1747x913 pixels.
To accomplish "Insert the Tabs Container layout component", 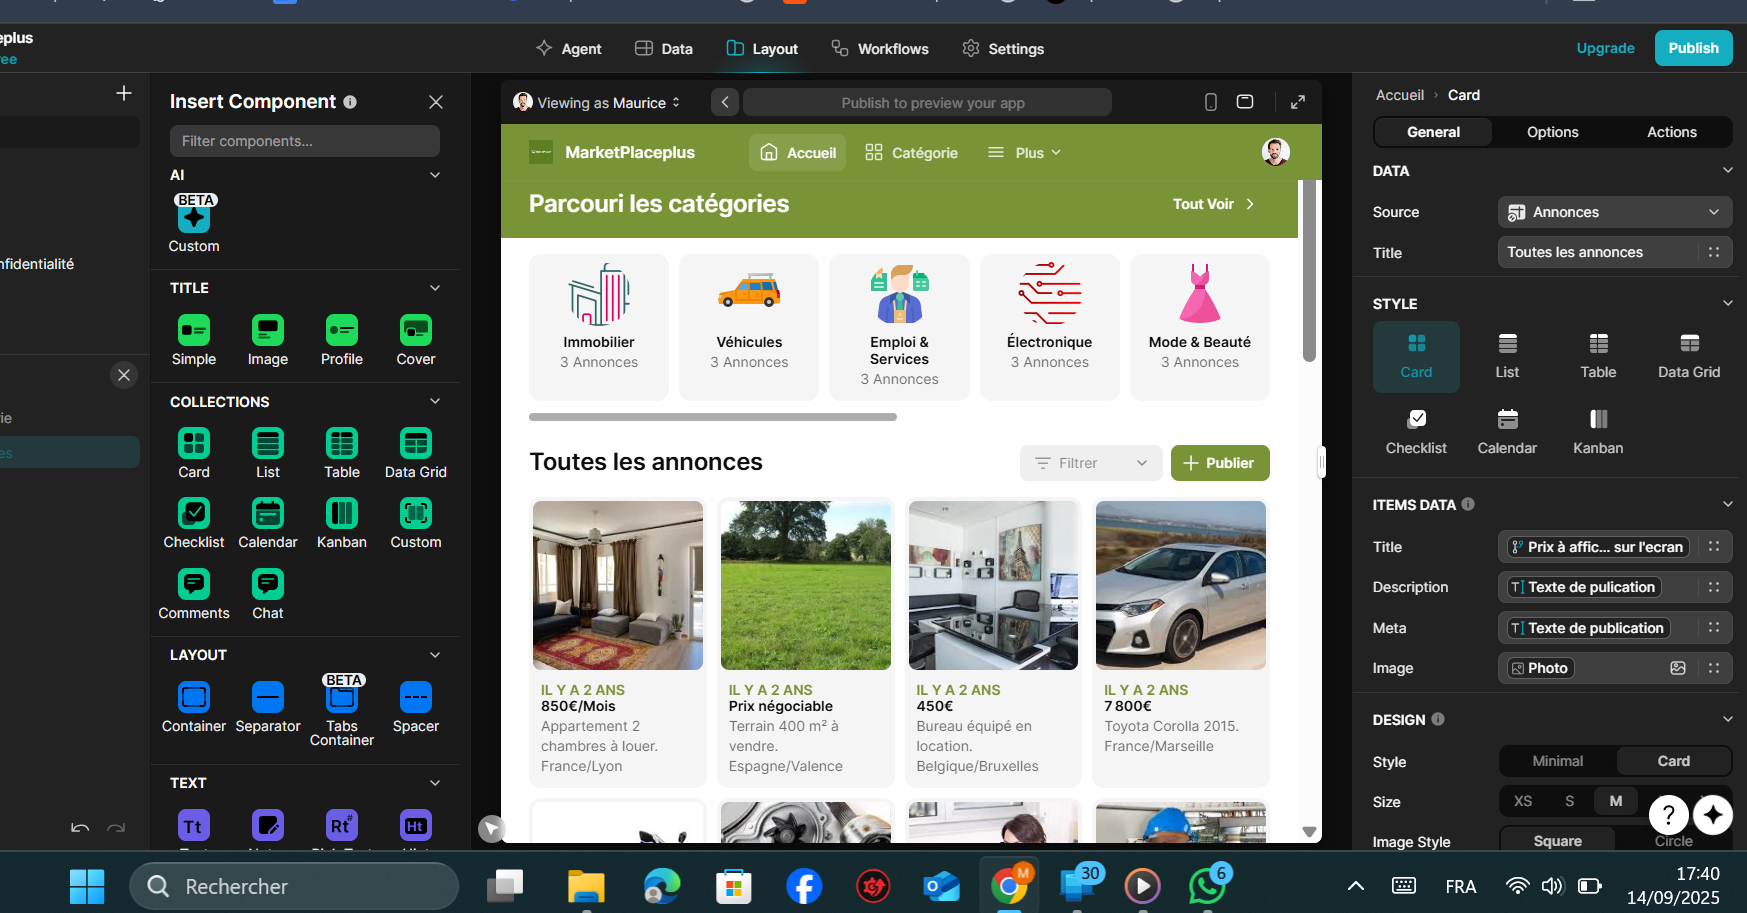I will click(x=341, y=708).
